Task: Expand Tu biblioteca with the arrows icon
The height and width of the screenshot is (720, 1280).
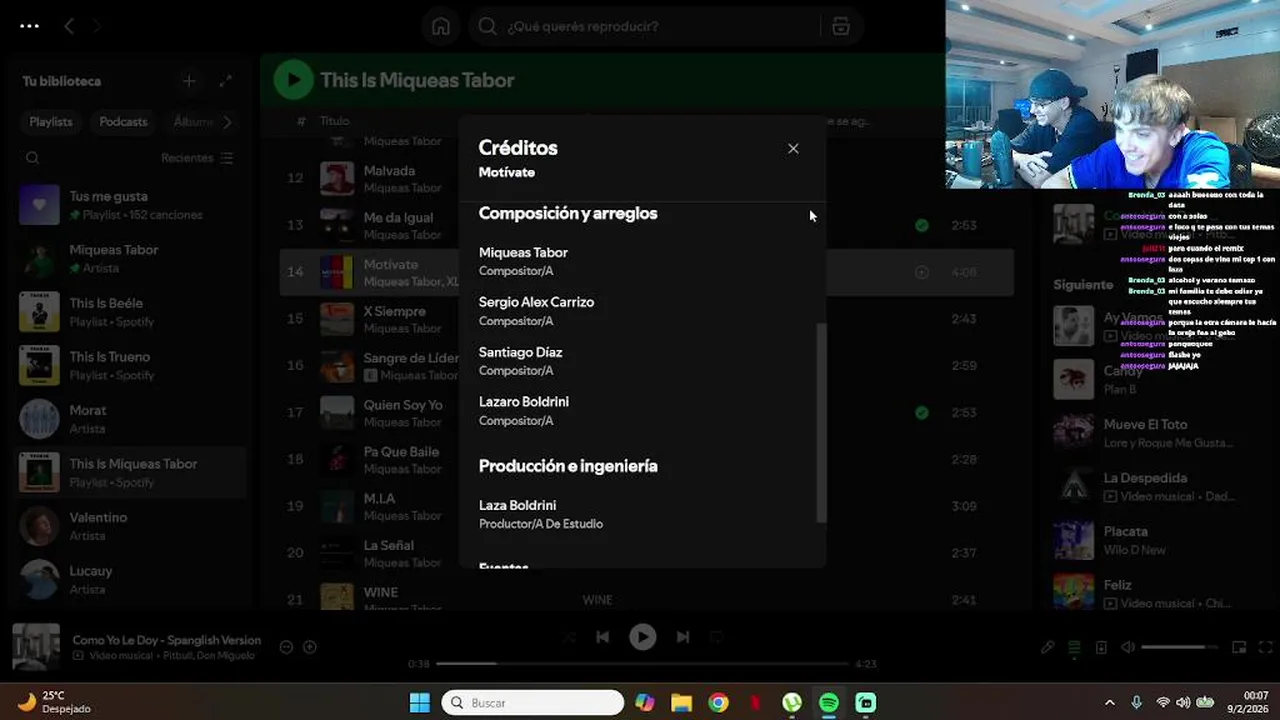Action: 226,81
